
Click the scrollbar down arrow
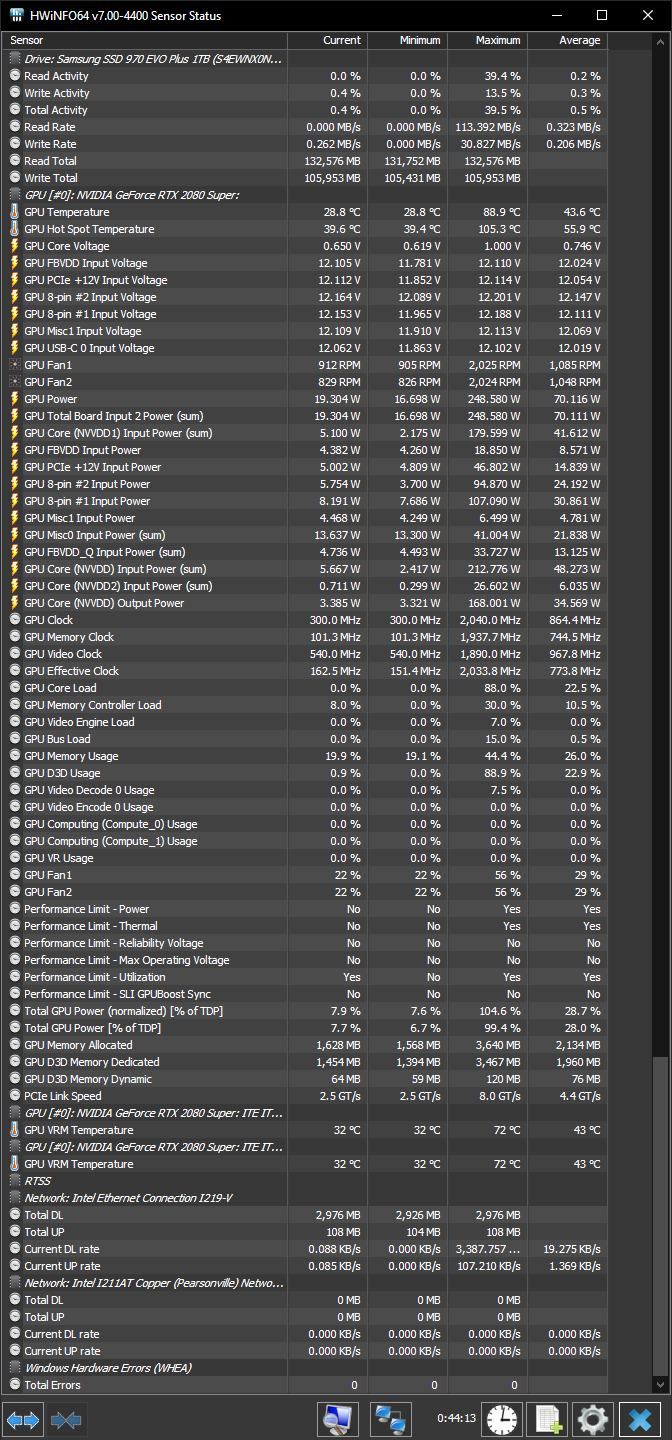coord(660,1387)
